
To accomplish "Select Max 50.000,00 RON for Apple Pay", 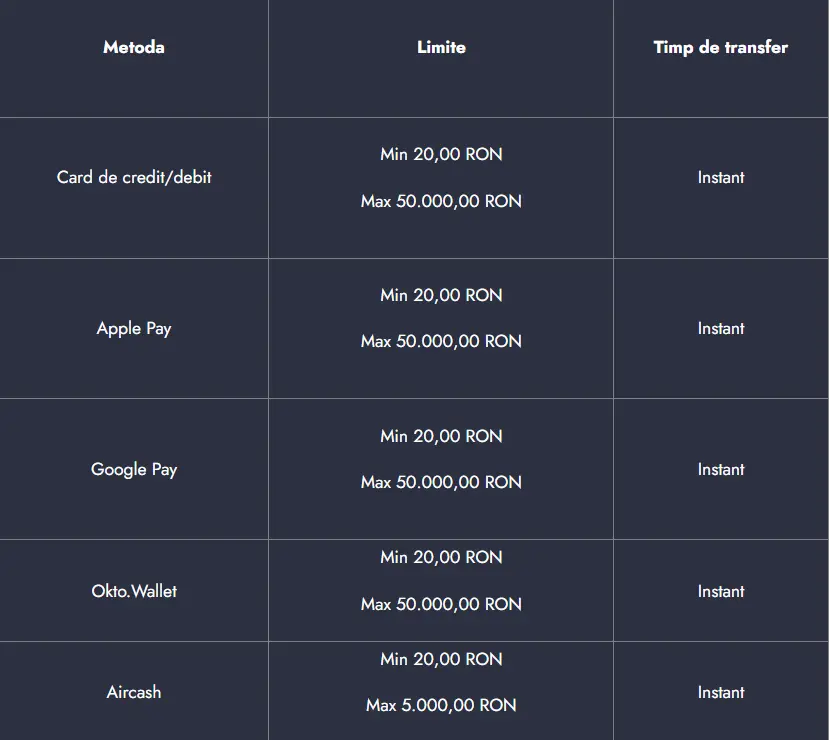I will (x=441, y=341).
